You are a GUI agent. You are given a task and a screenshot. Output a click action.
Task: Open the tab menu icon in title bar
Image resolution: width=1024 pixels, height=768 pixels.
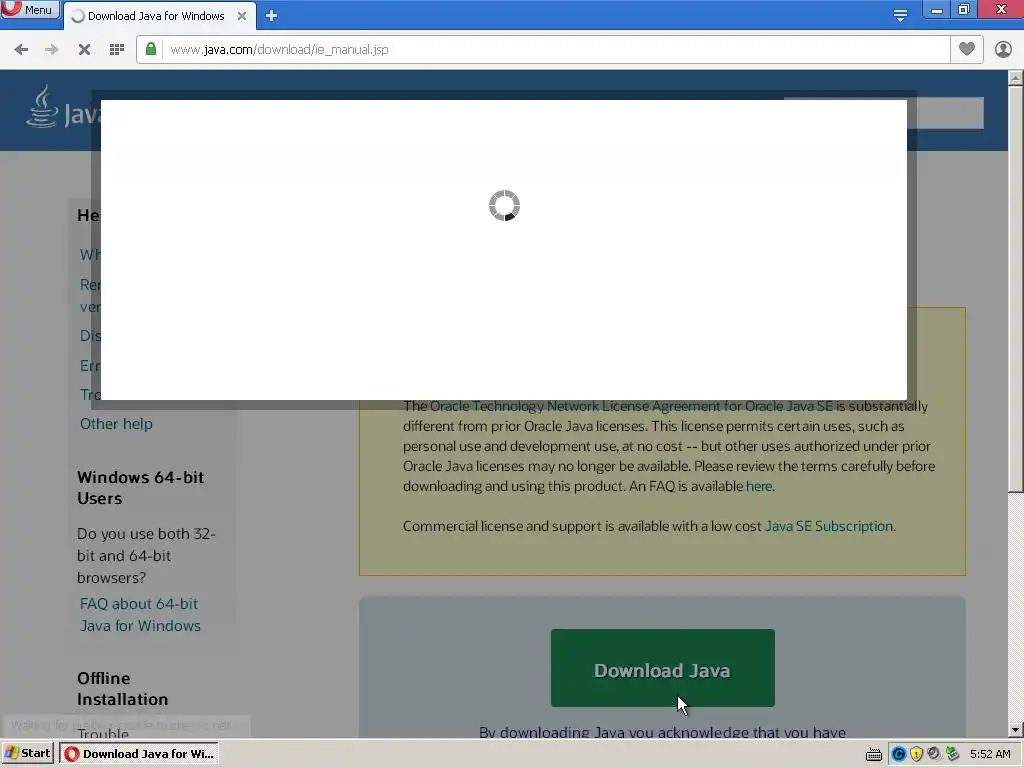tap(900, 16)
